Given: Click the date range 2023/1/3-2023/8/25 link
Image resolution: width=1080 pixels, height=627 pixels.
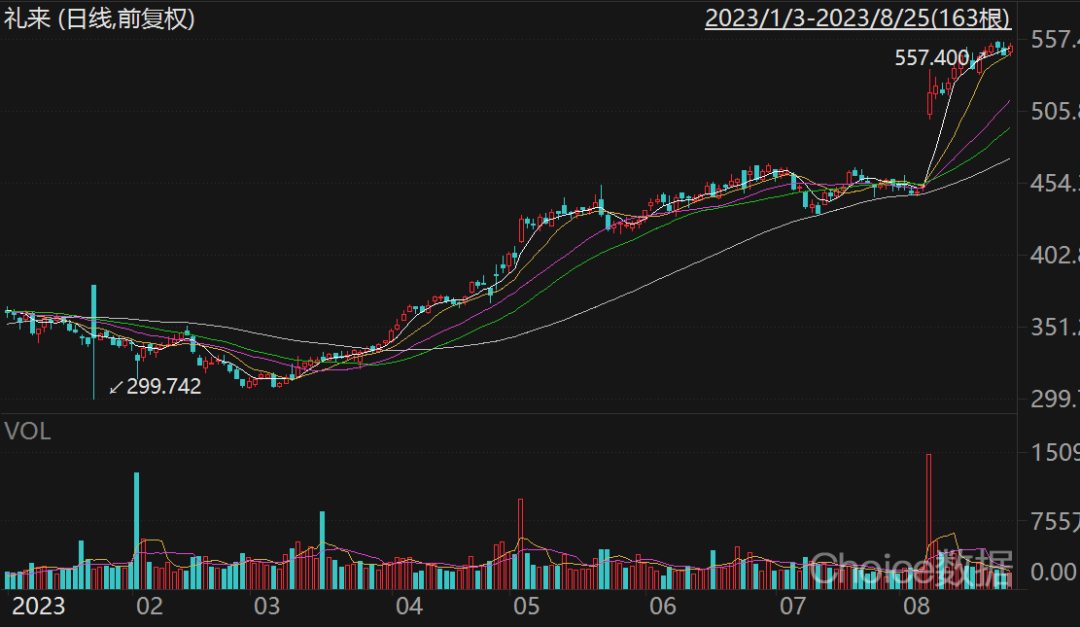Looking at the screenshot, I should 858,18.
